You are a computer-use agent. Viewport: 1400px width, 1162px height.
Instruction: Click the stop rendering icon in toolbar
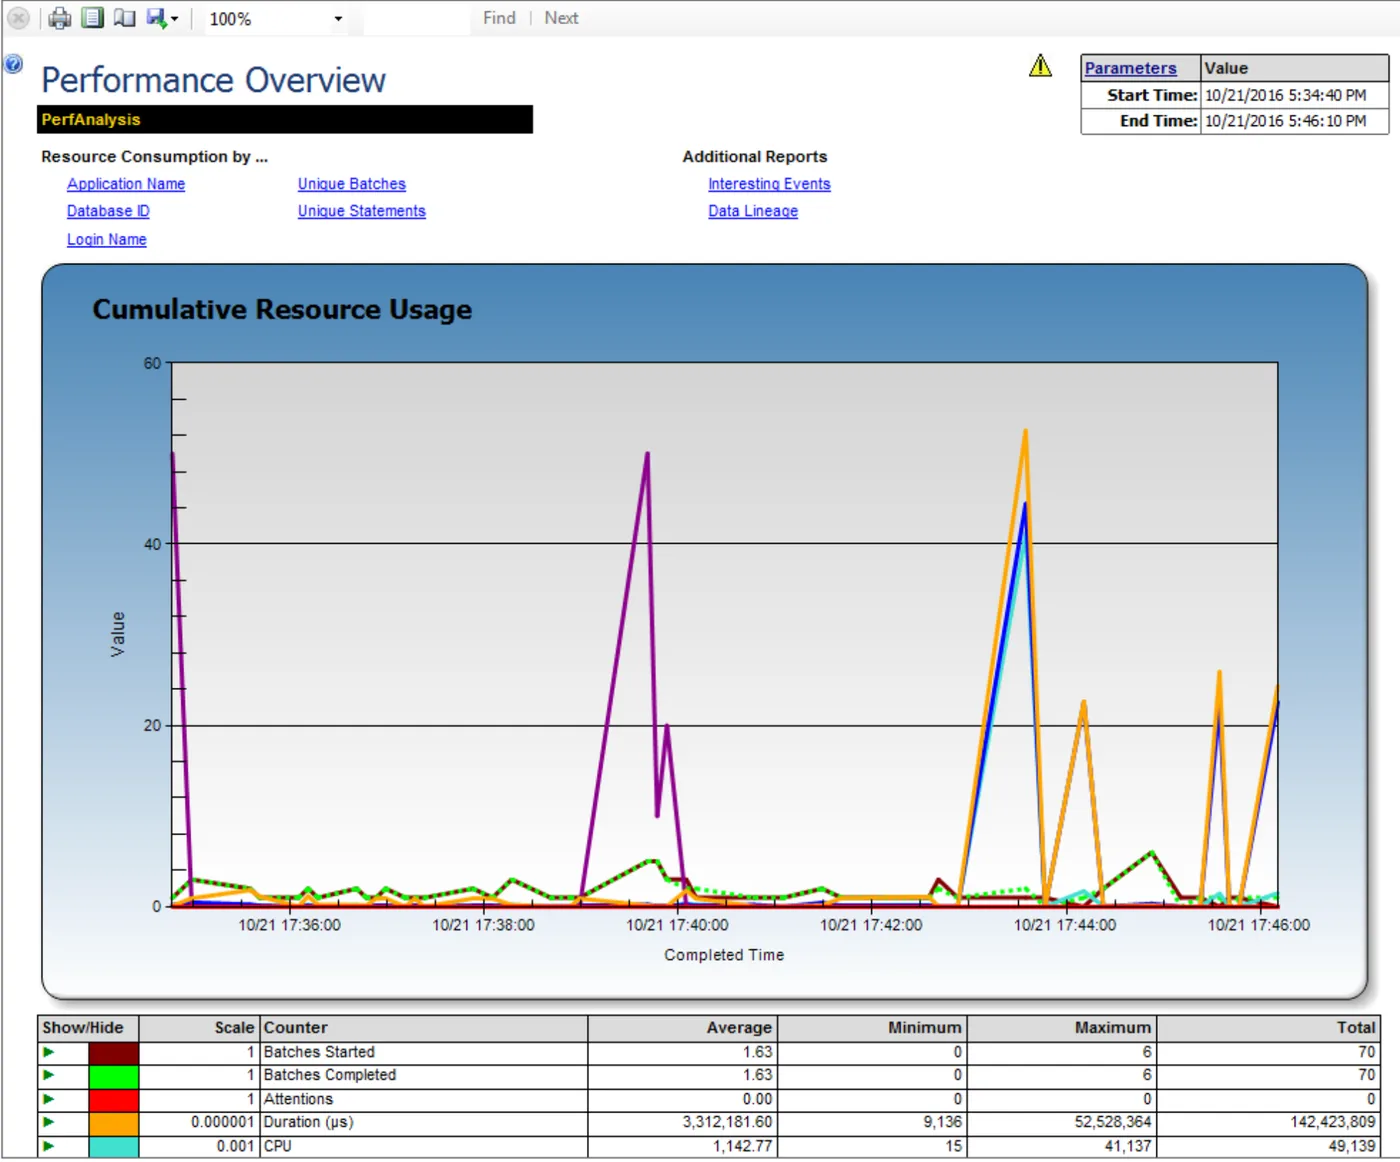coord(17,18)
